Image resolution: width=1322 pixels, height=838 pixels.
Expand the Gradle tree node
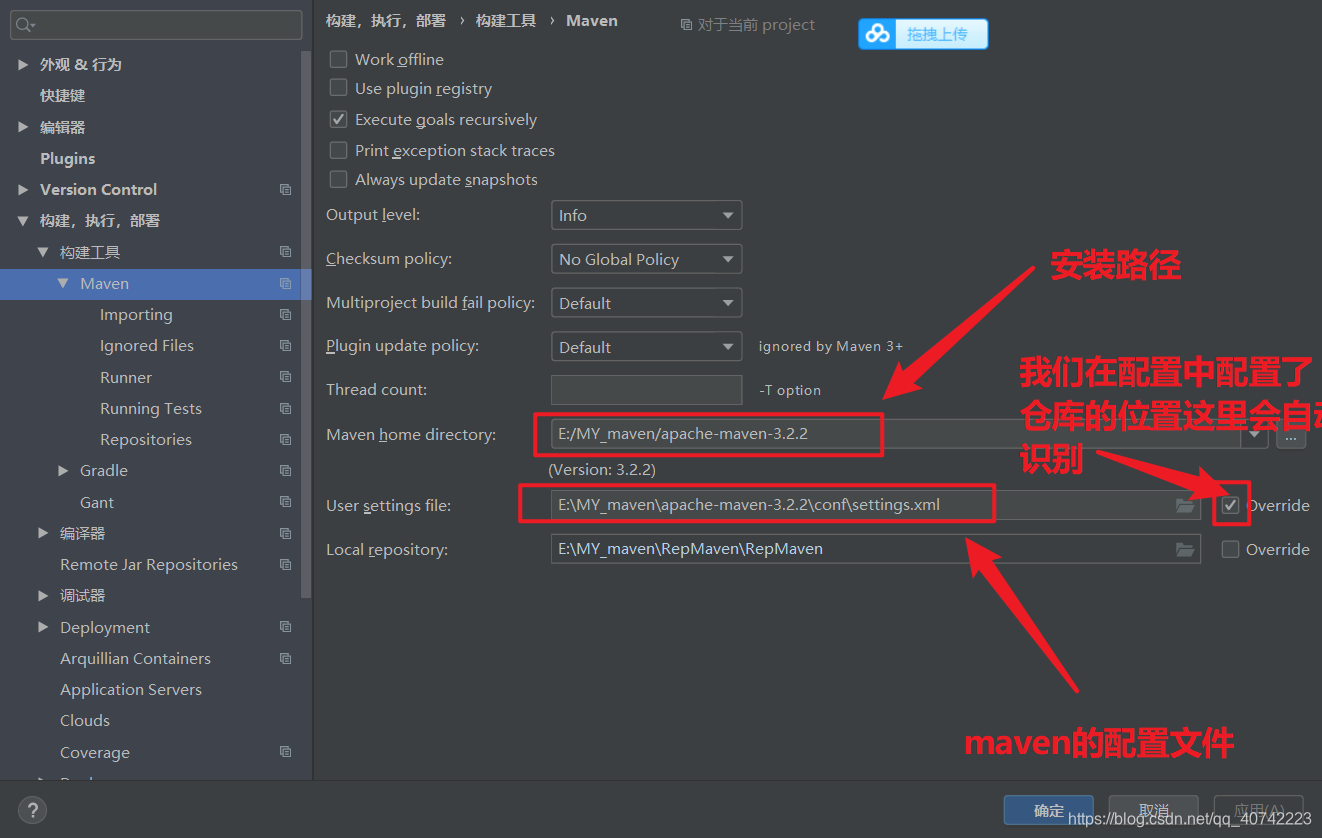tap(63, 470)
